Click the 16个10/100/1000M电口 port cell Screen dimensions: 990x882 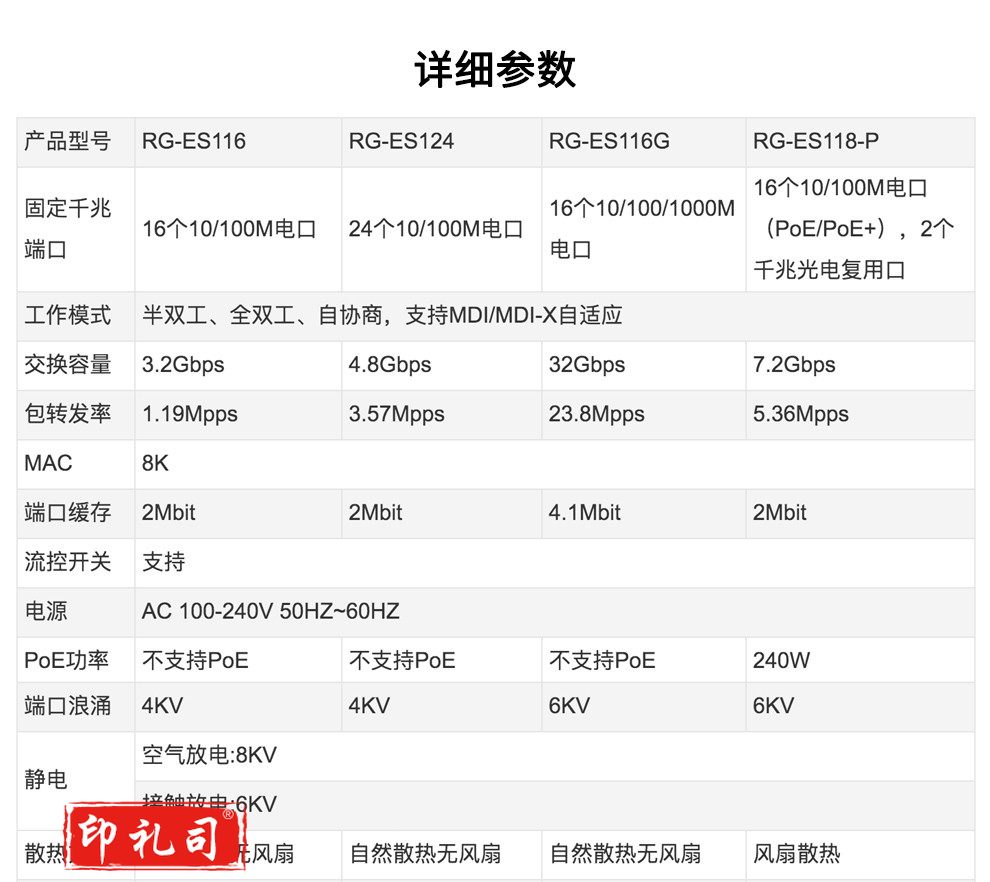coord(641,229)
